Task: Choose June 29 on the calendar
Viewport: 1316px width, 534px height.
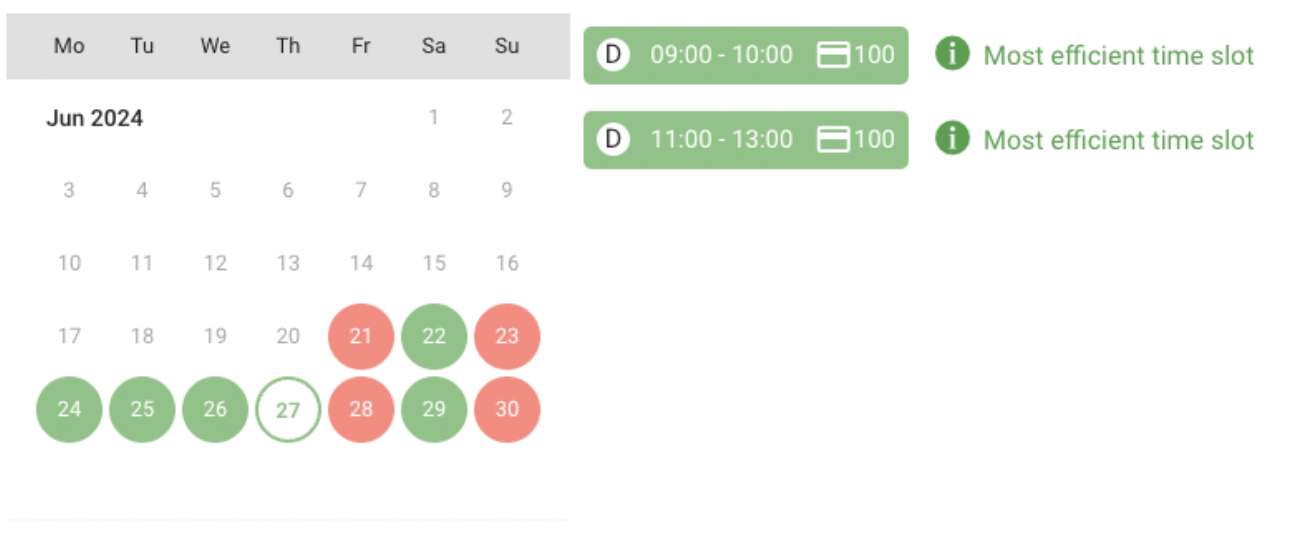Action: (x=434, y=409)
